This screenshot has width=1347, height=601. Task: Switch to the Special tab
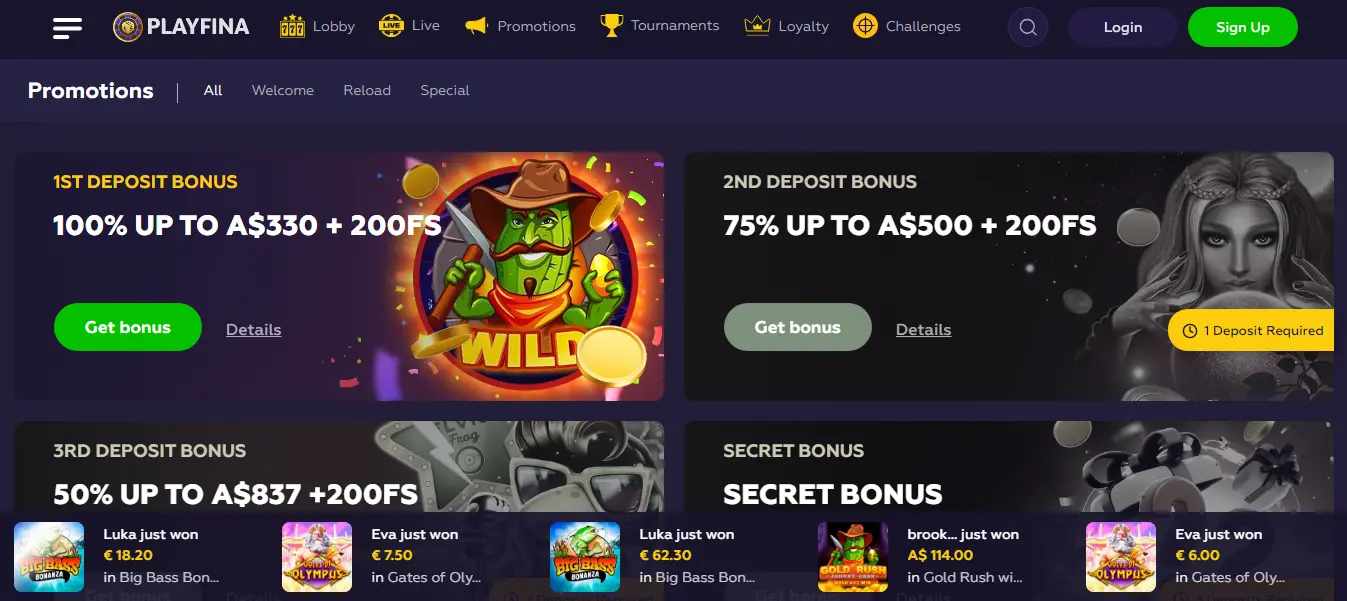tap(445, 90)
